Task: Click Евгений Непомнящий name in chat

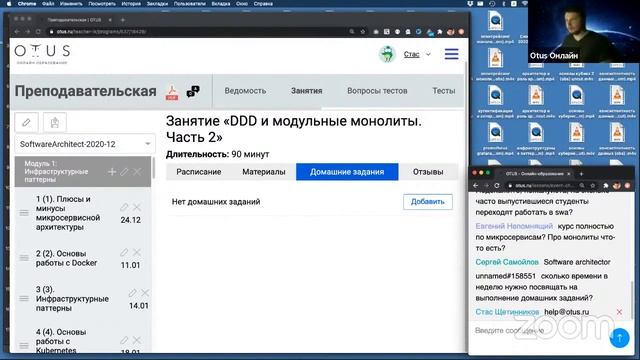Action: [x=514, y=226]
